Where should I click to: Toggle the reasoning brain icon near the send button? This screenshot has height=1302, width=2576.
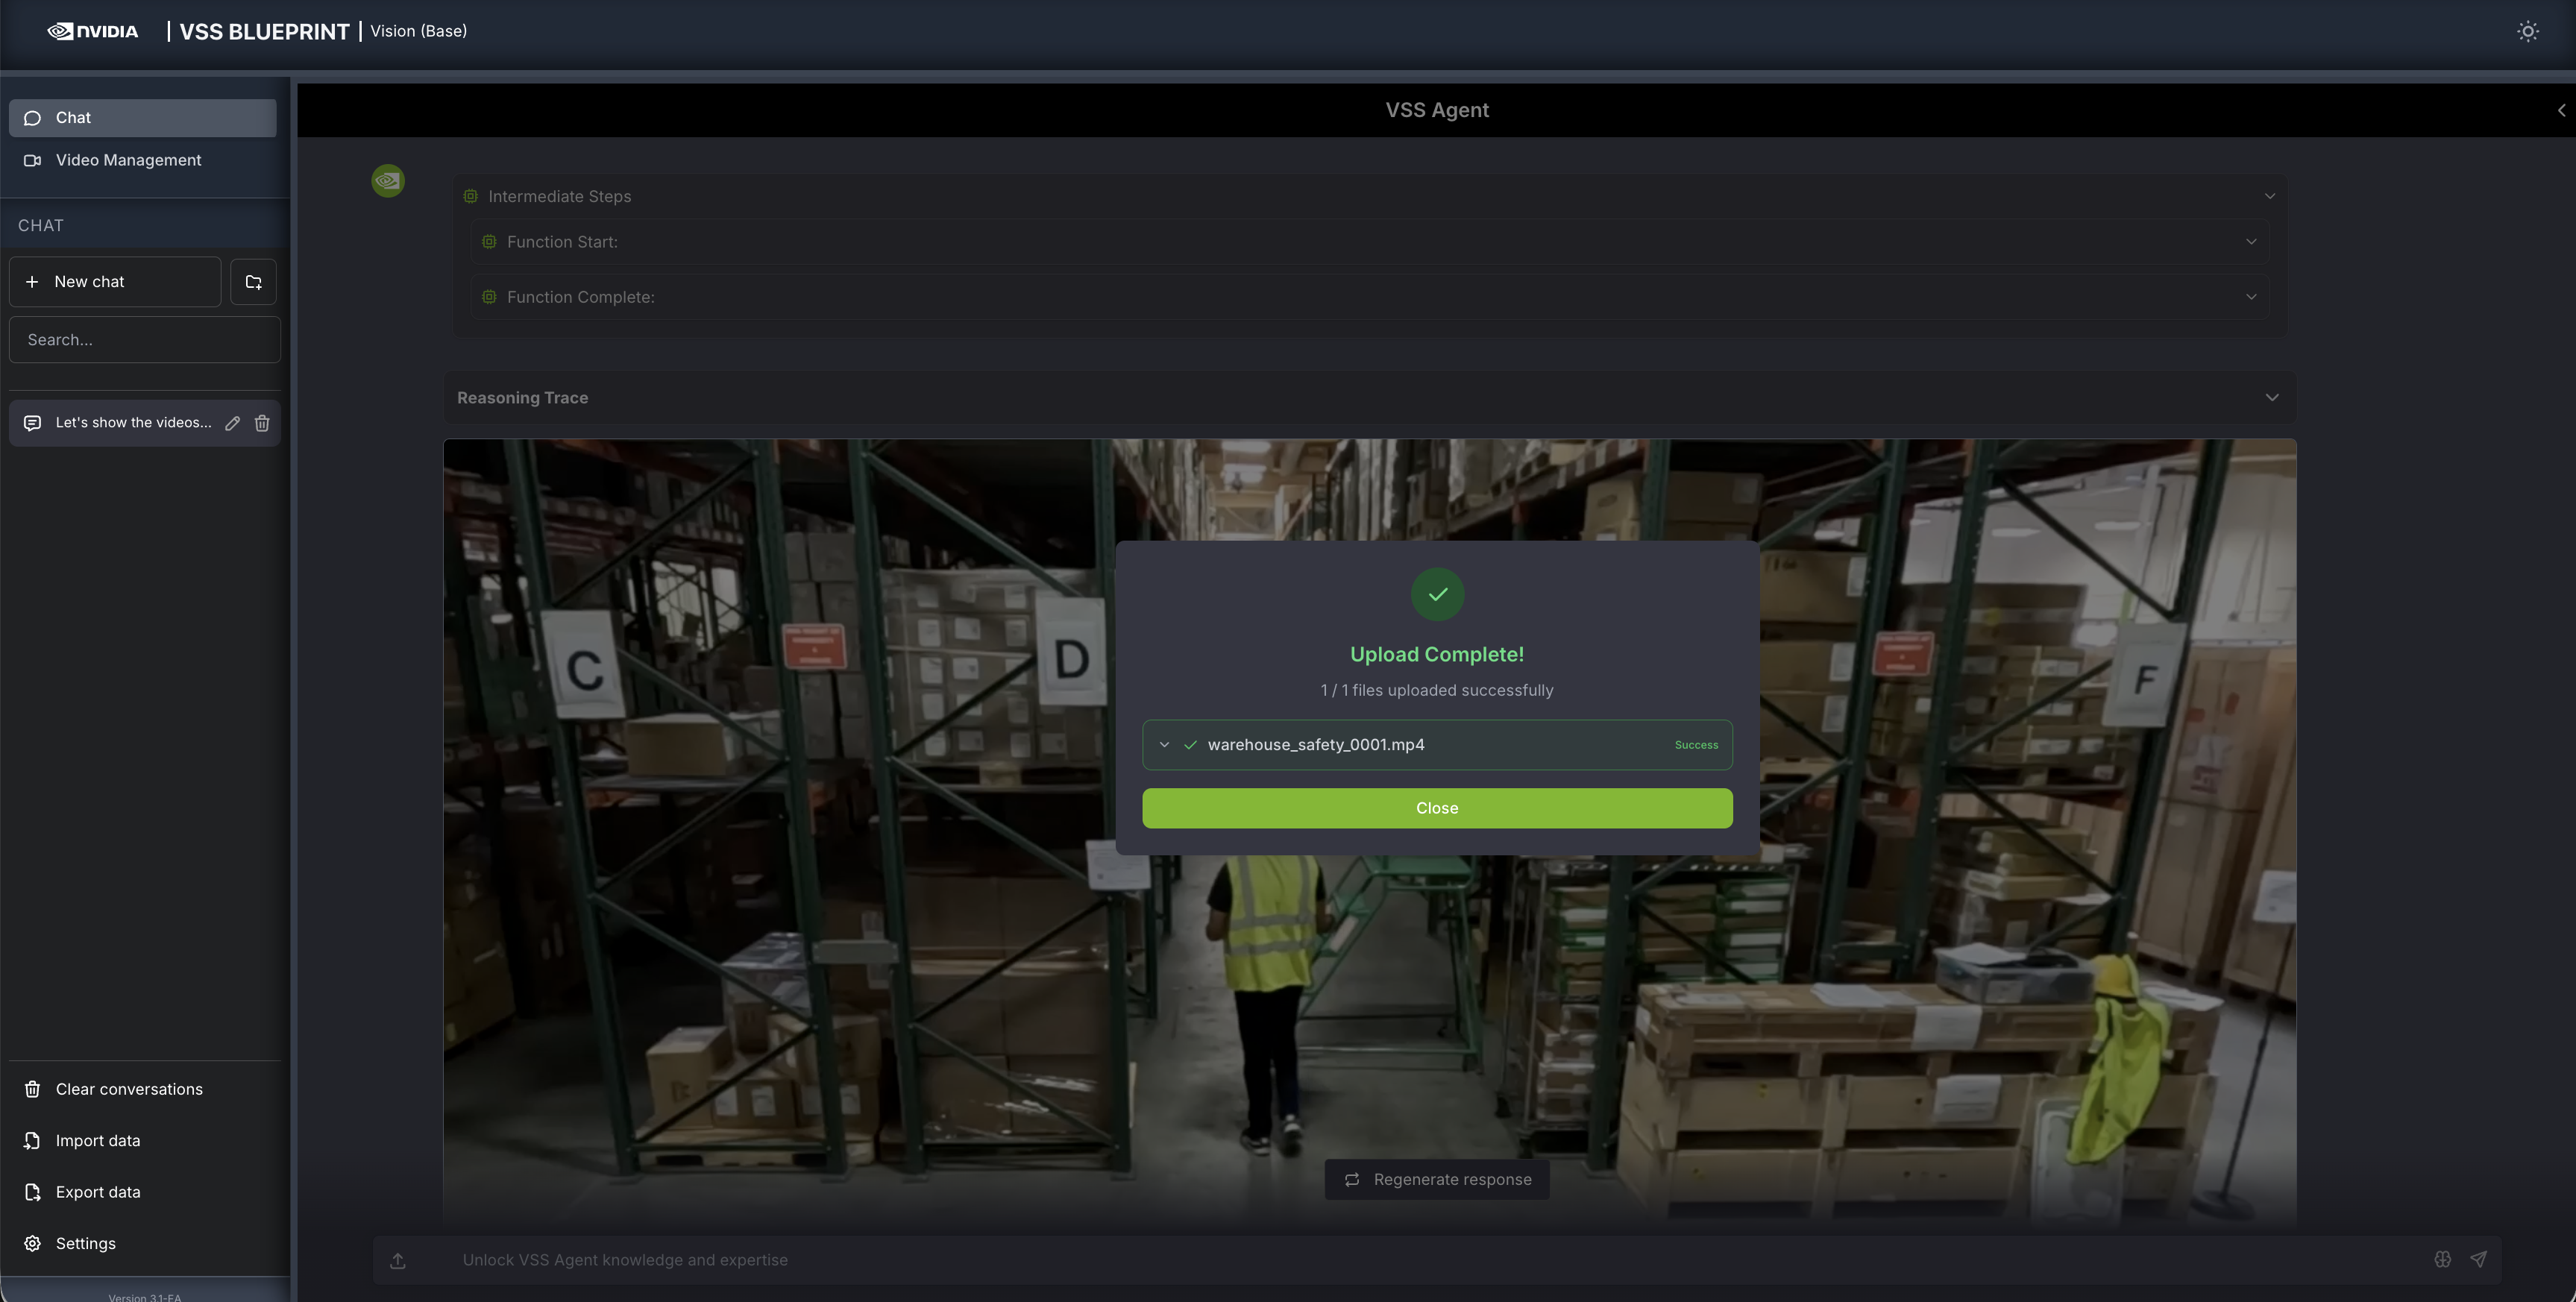(x=2442, y=1259)
